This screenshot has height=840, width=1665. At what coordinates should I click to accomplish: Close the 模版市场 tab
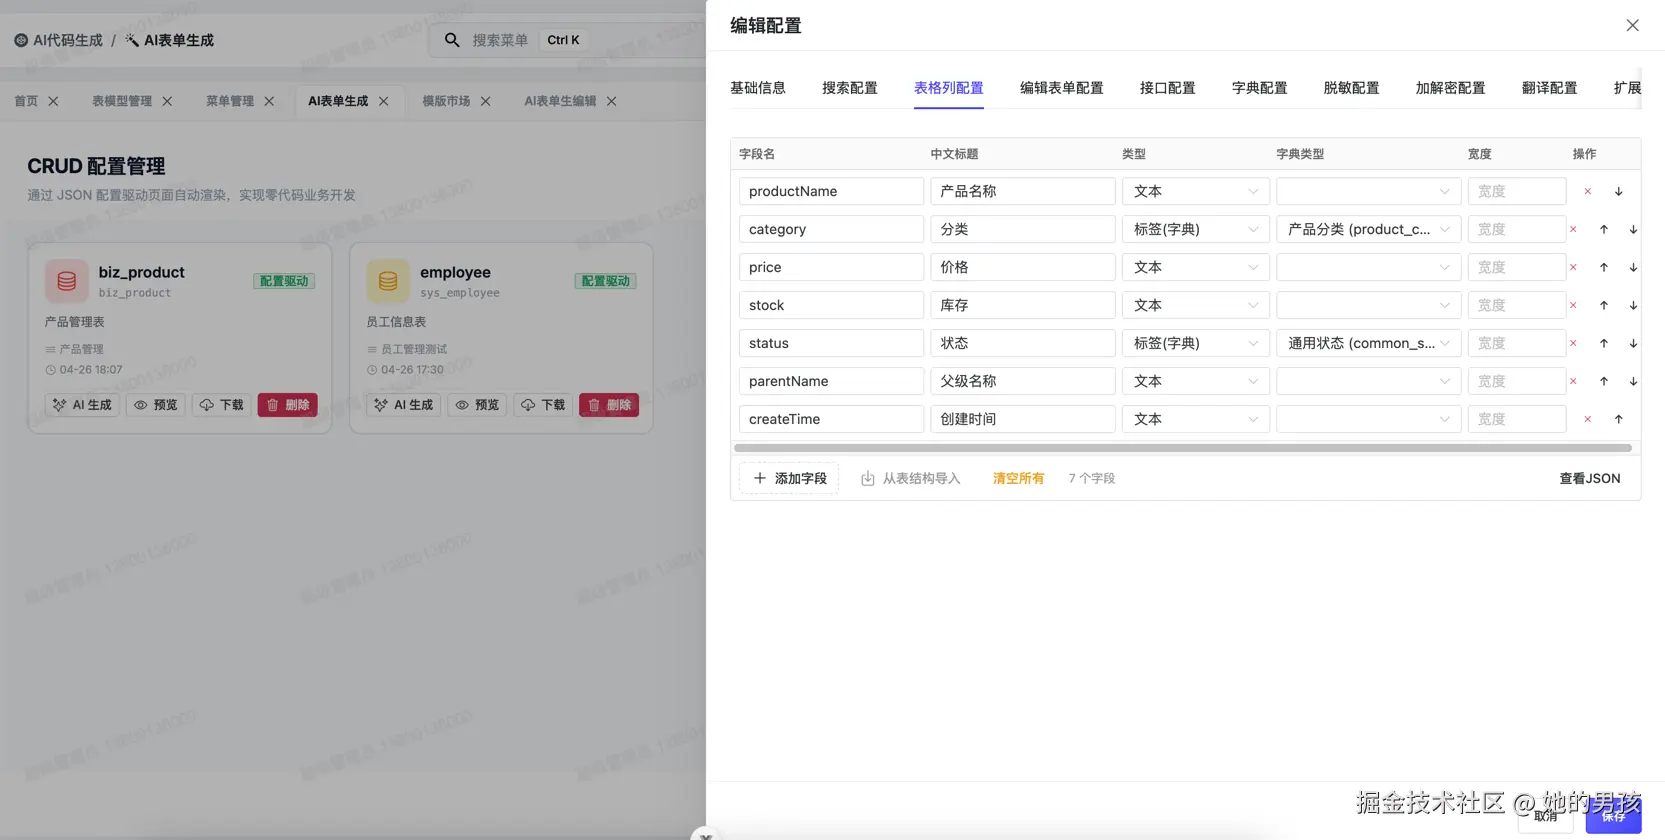485,101
